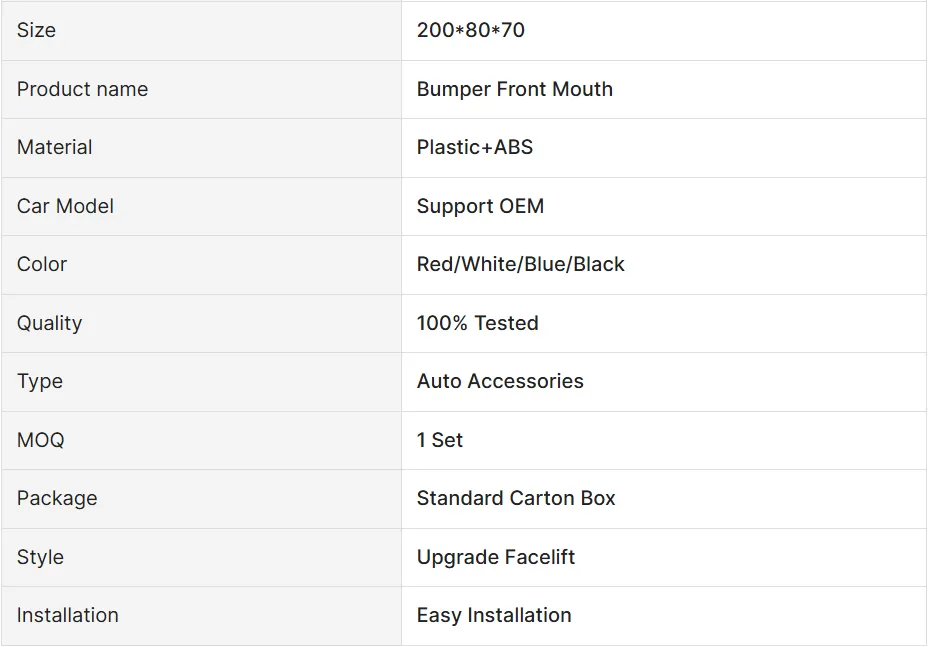930x647 pixels.
Task: Click the Quality label cell
Action: point(49,323)
